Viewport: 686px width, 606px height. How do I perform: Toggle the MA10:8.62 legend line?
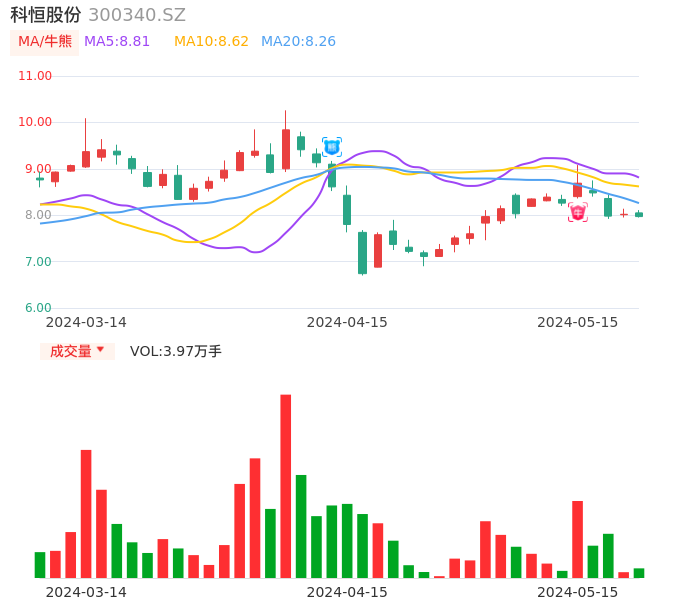(211, 42)
